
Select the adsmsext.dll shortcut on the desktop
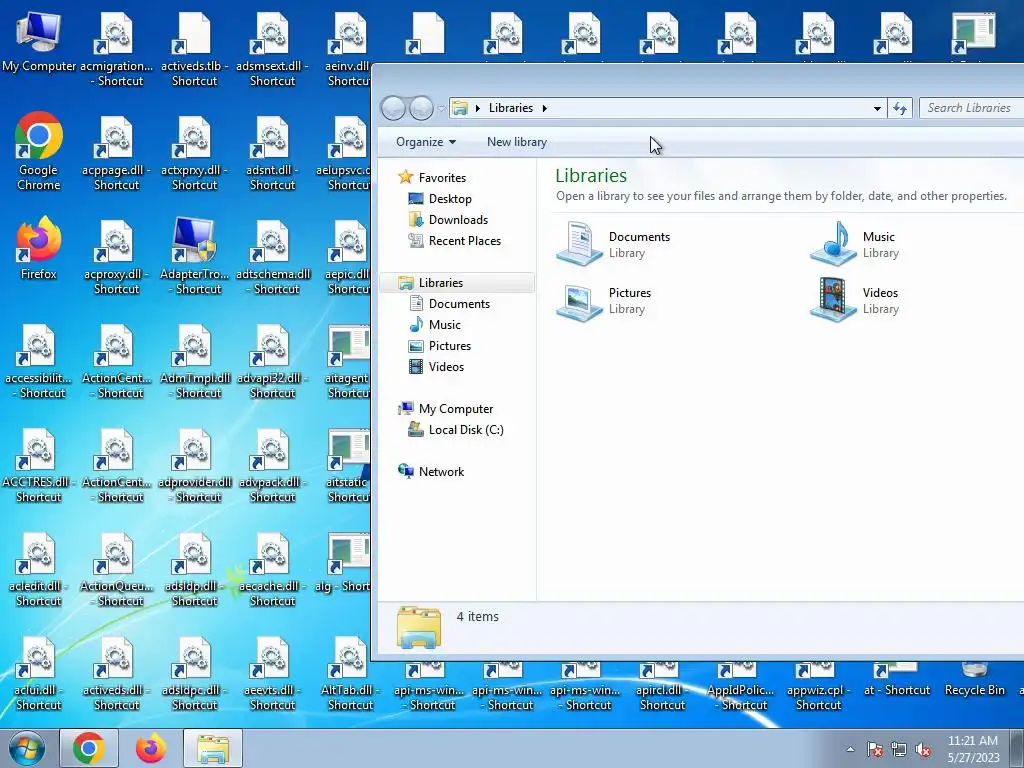click(x=272, y=49)
